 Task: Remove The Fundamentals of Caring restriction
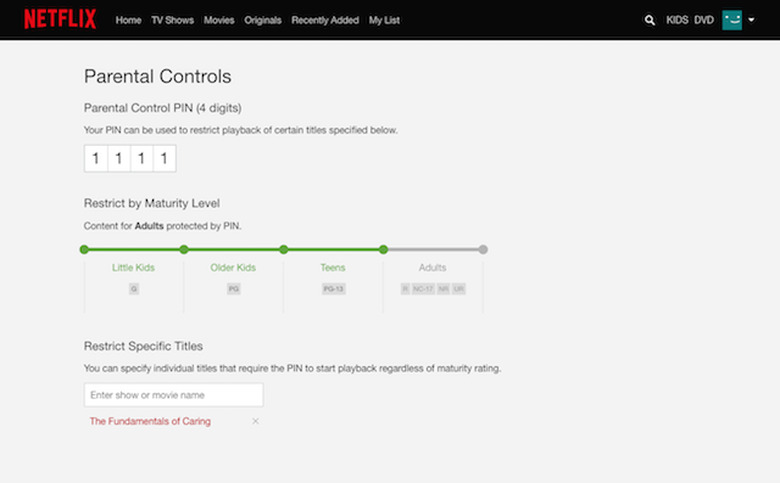pos(255,422)
